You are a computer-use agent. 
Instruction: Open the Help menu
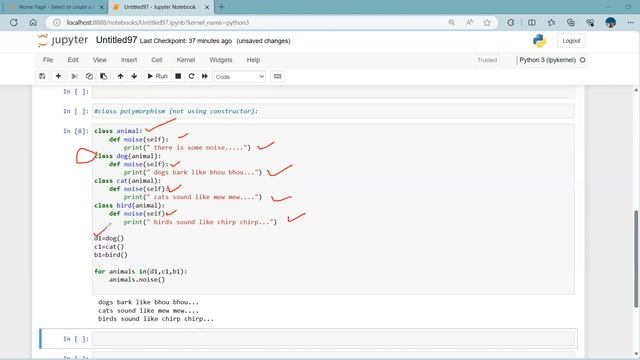tap(253, 60)
